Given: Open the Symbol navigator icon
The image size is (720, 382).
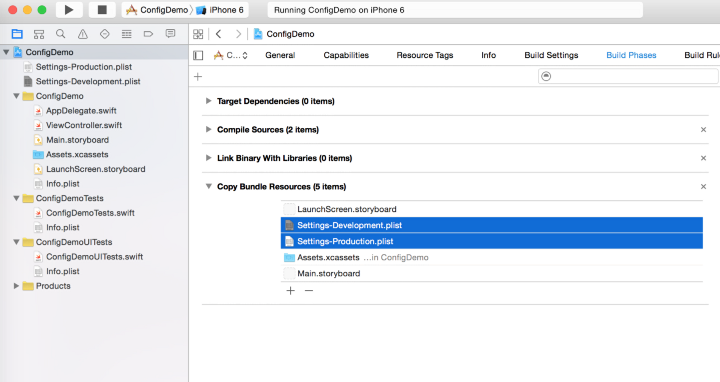Looking at the screenshot, I should 39,34.
